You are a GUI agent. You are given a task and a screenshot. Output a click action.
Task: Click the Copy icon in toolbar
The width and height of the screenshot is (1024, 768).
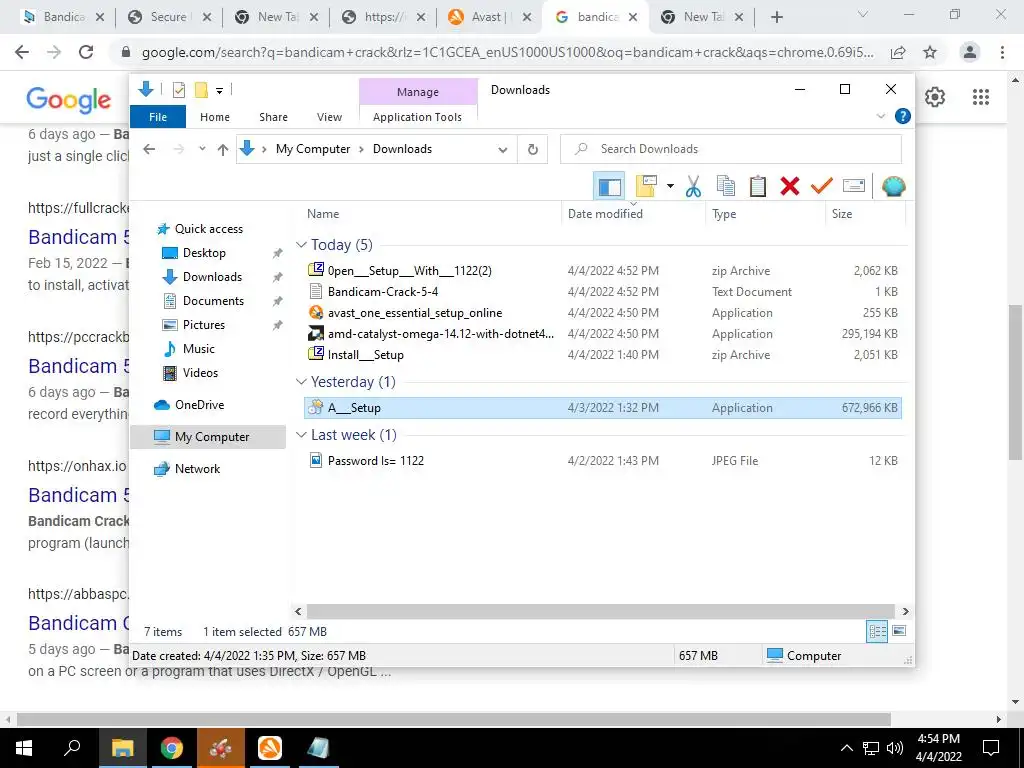click(x=726, y=187)
